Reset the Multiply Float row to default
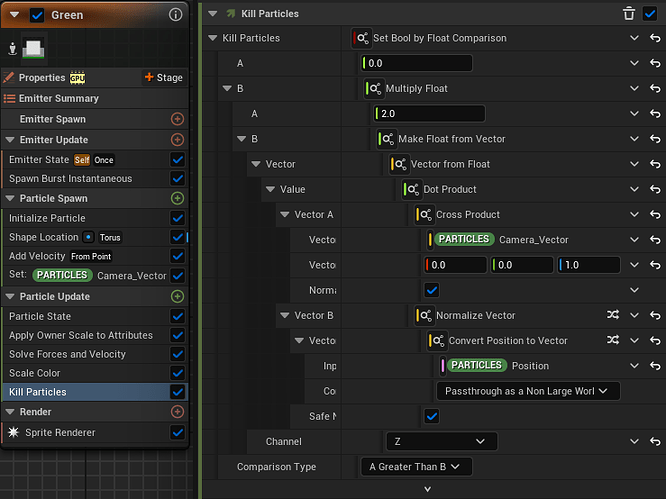Image resolution: width=666 pixels, height=499 pixels. pyautogui.click(x=655, y=88)
